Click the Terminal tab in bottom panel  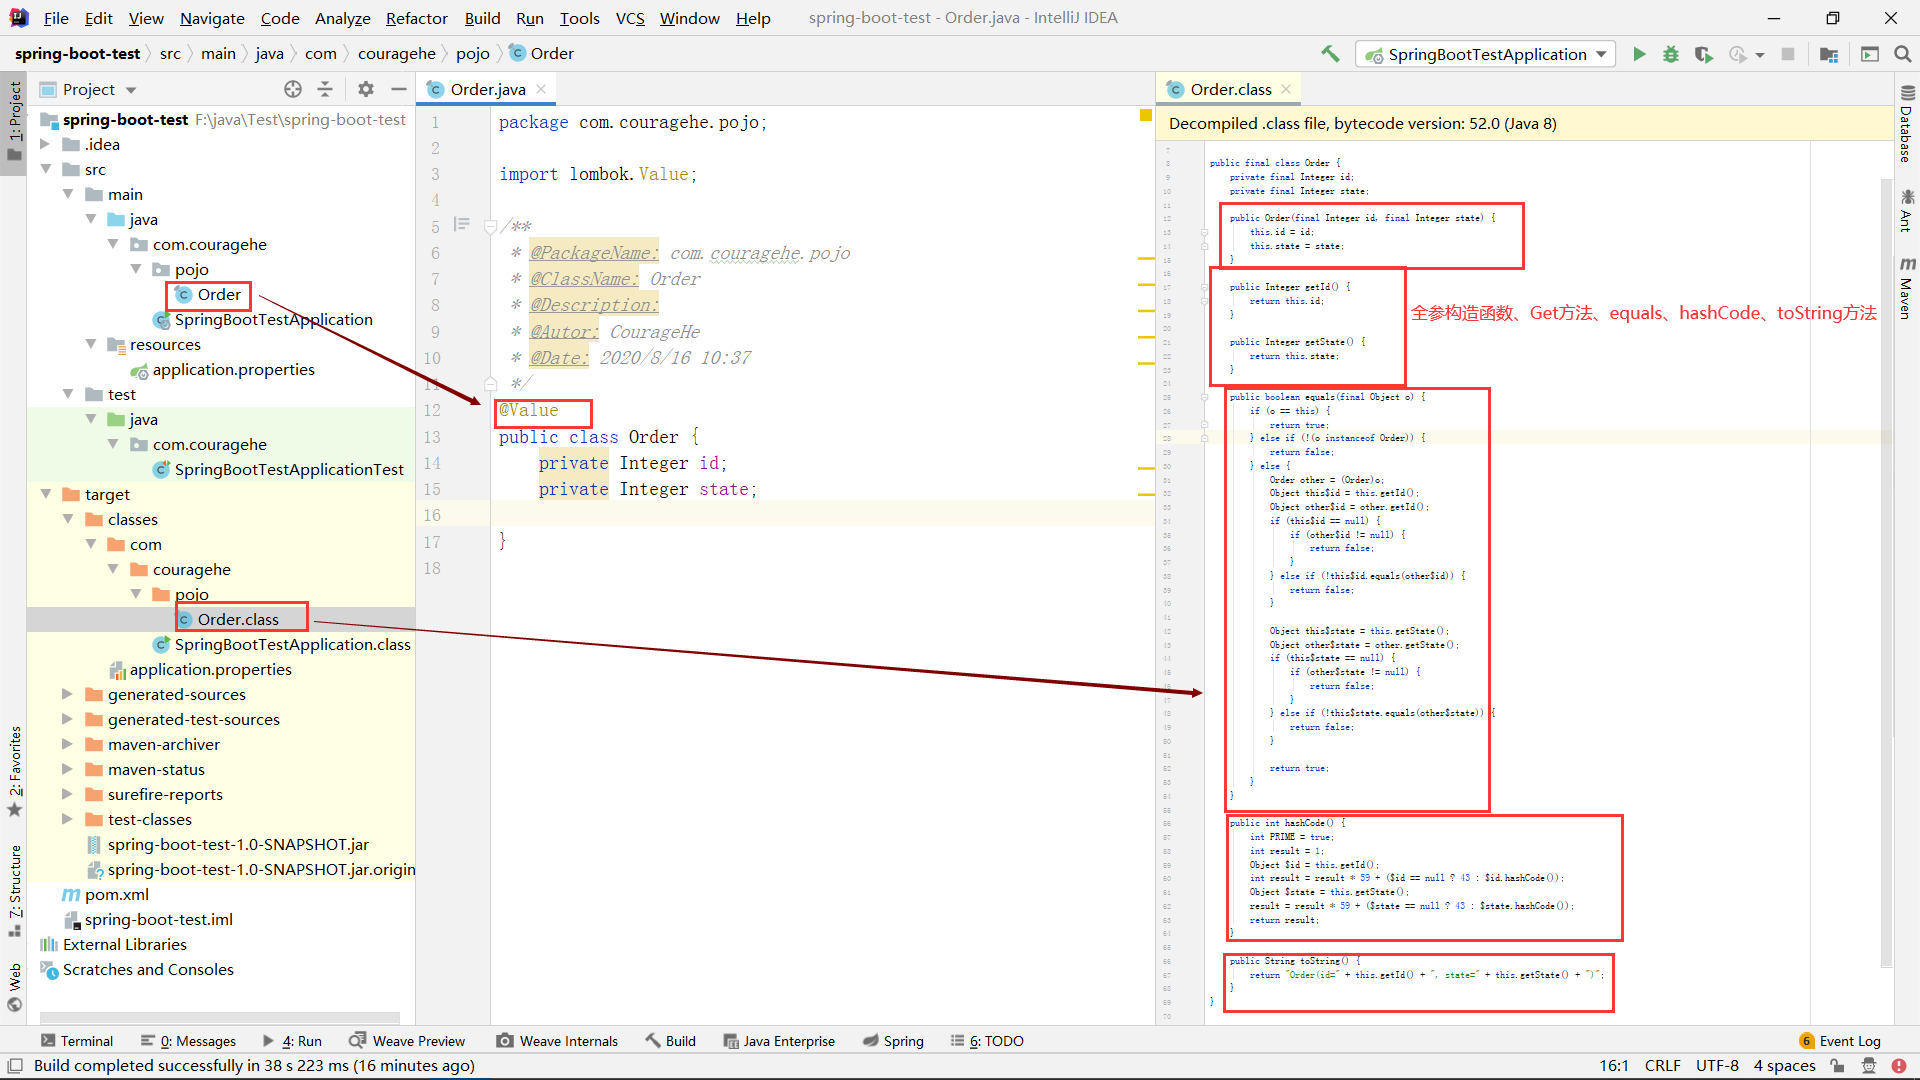73,1040
